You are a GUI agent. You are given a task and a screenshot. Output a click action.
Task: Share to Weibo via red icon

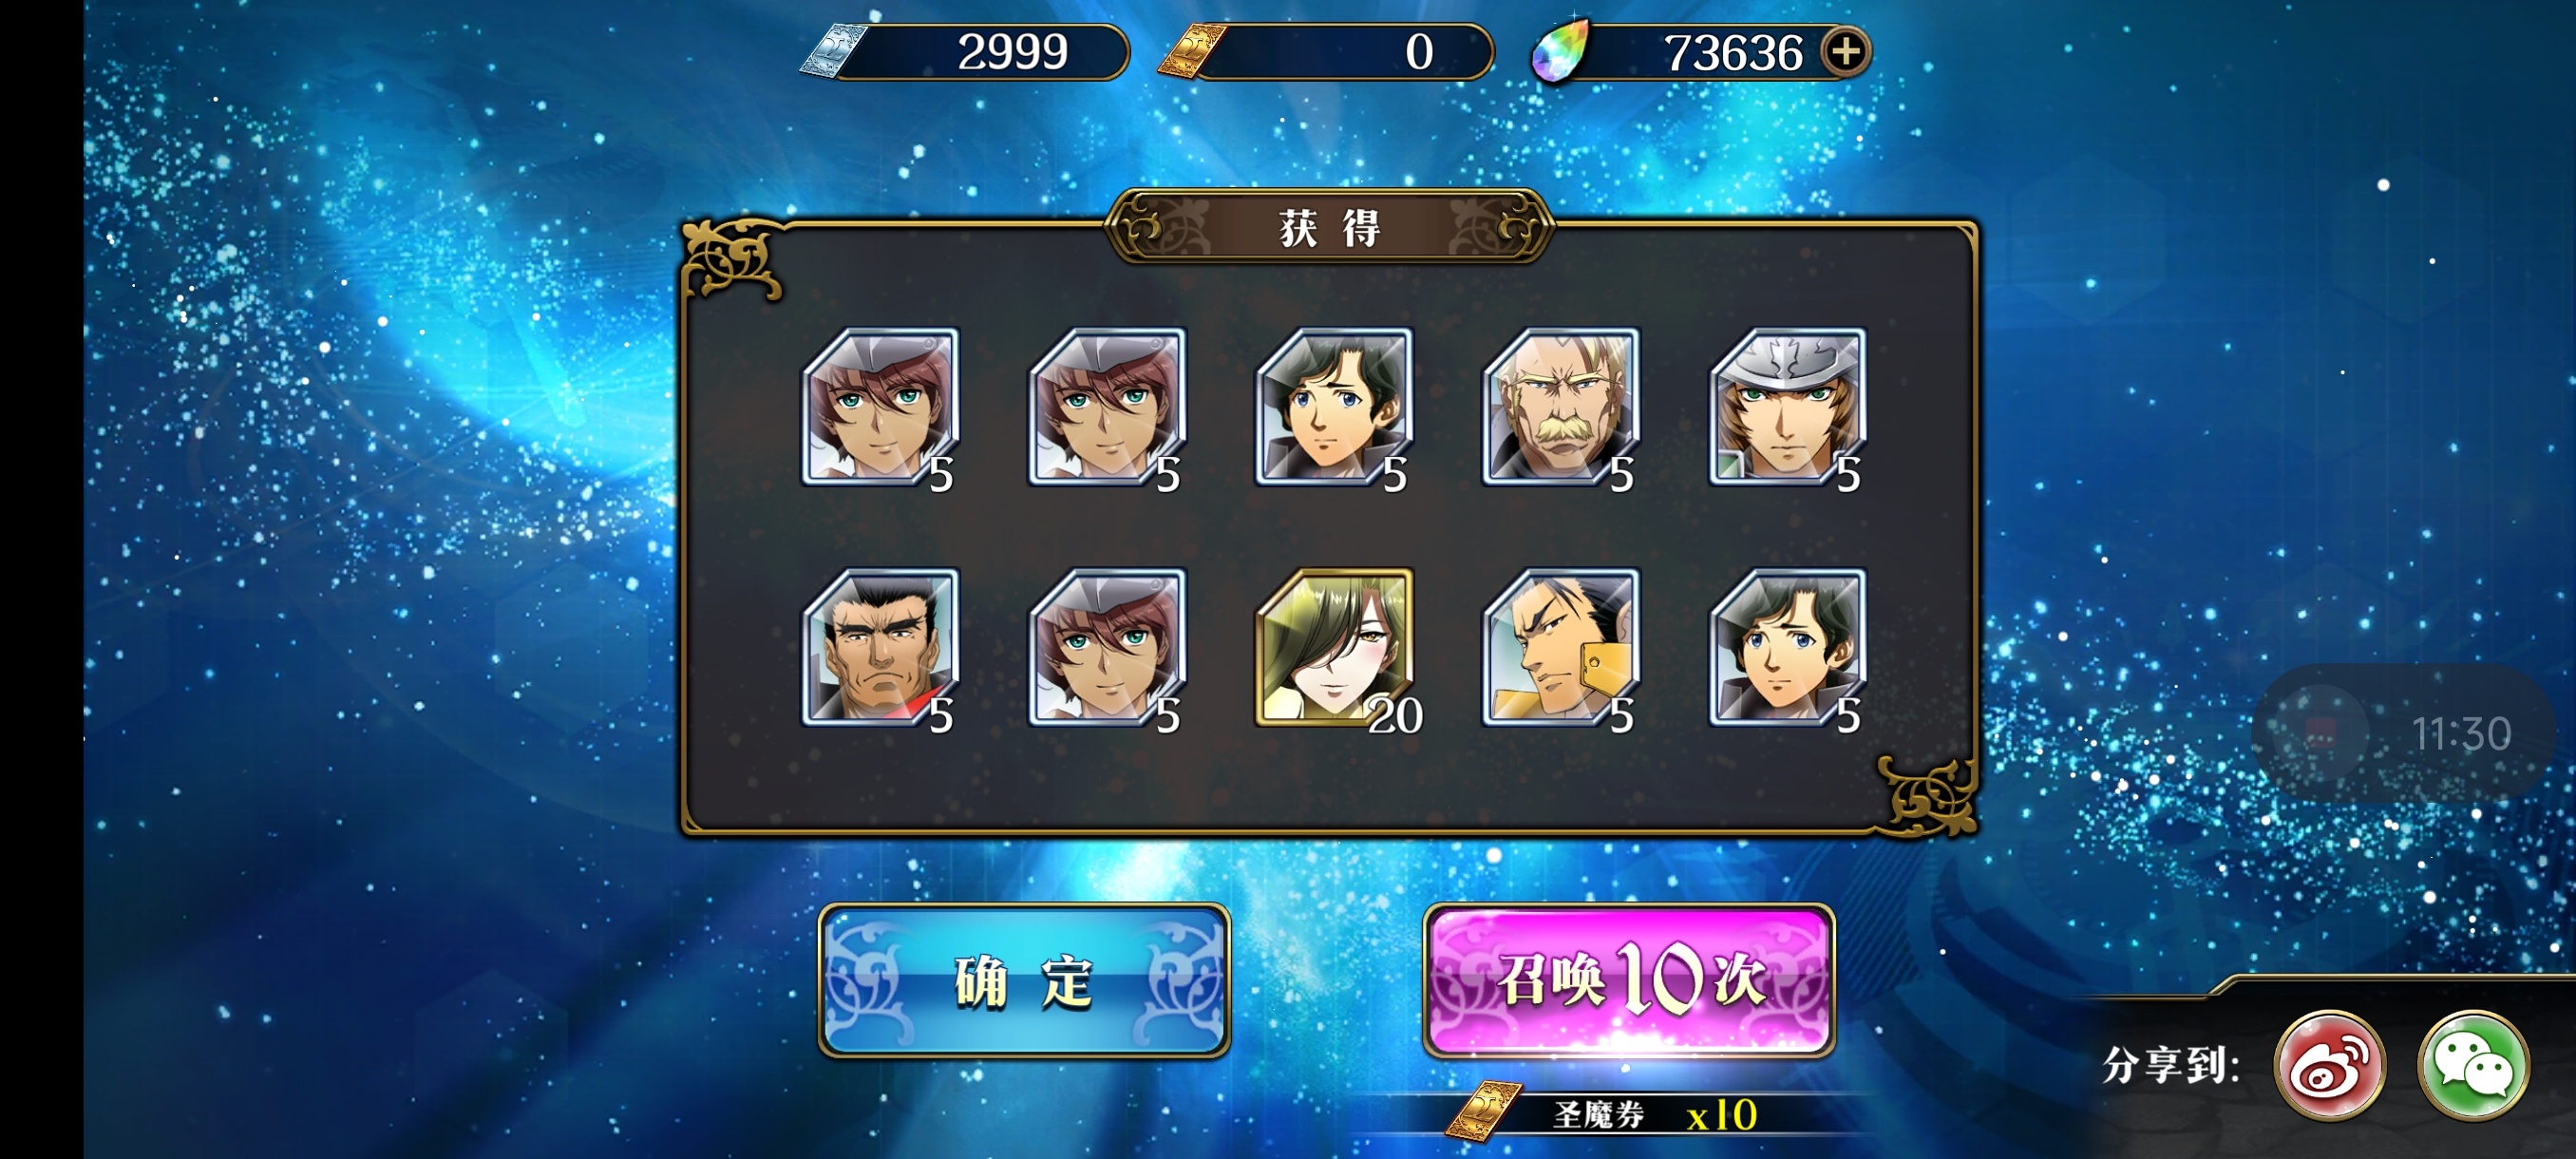tap(2329, 1065)
